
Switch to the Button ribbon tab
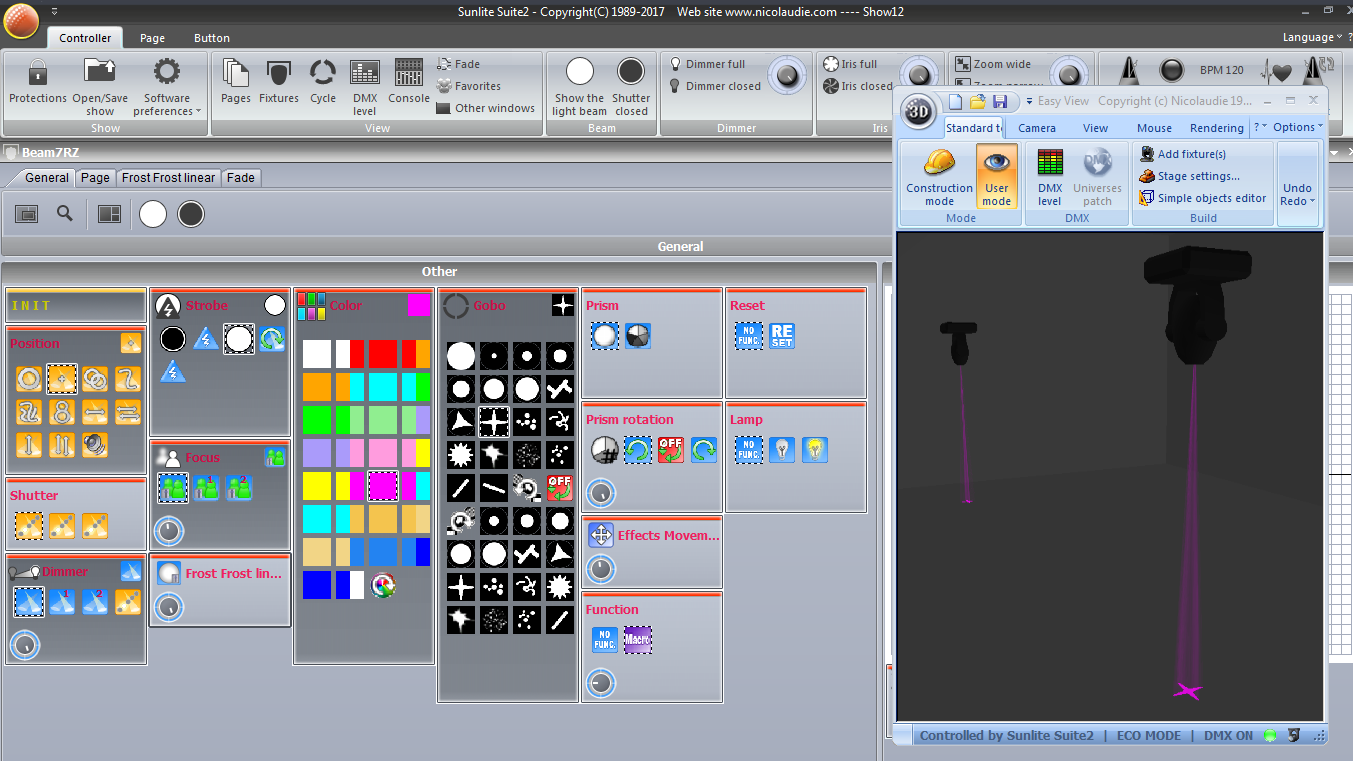tap(212, 38)
